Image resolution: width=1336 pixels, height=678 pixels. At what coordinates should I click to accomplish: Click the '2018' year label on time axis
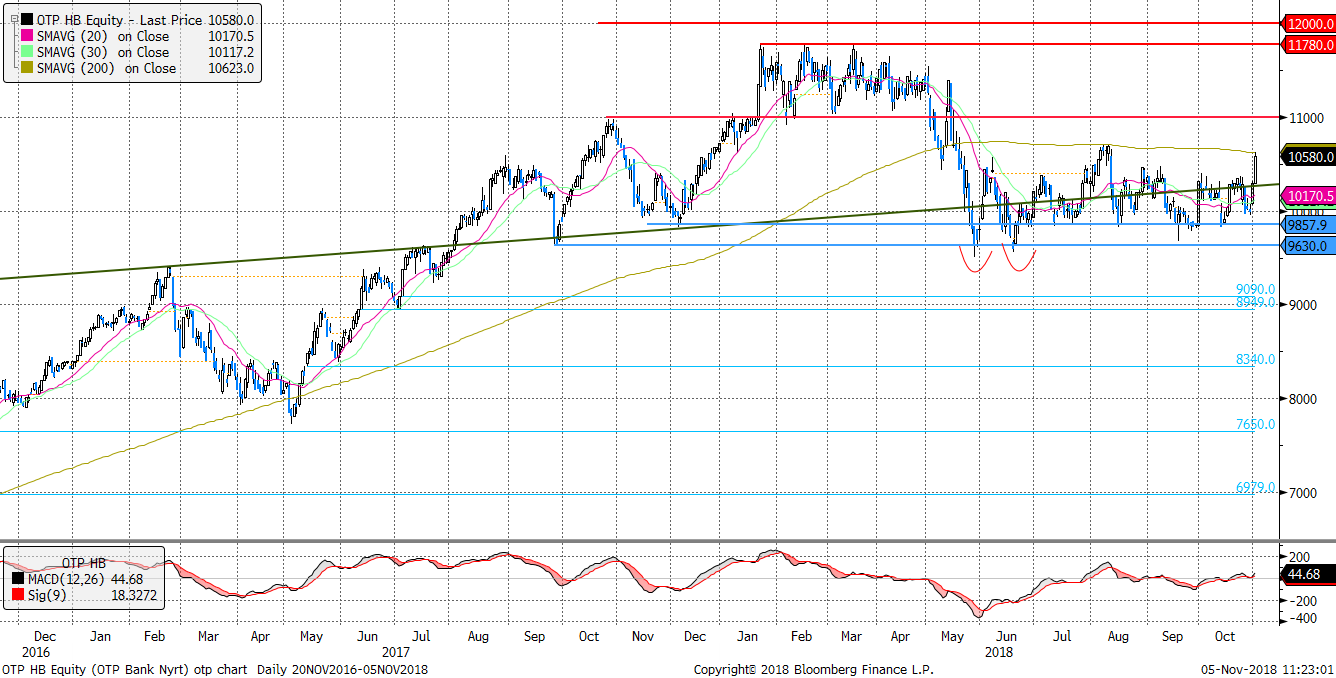pos(999,650)
